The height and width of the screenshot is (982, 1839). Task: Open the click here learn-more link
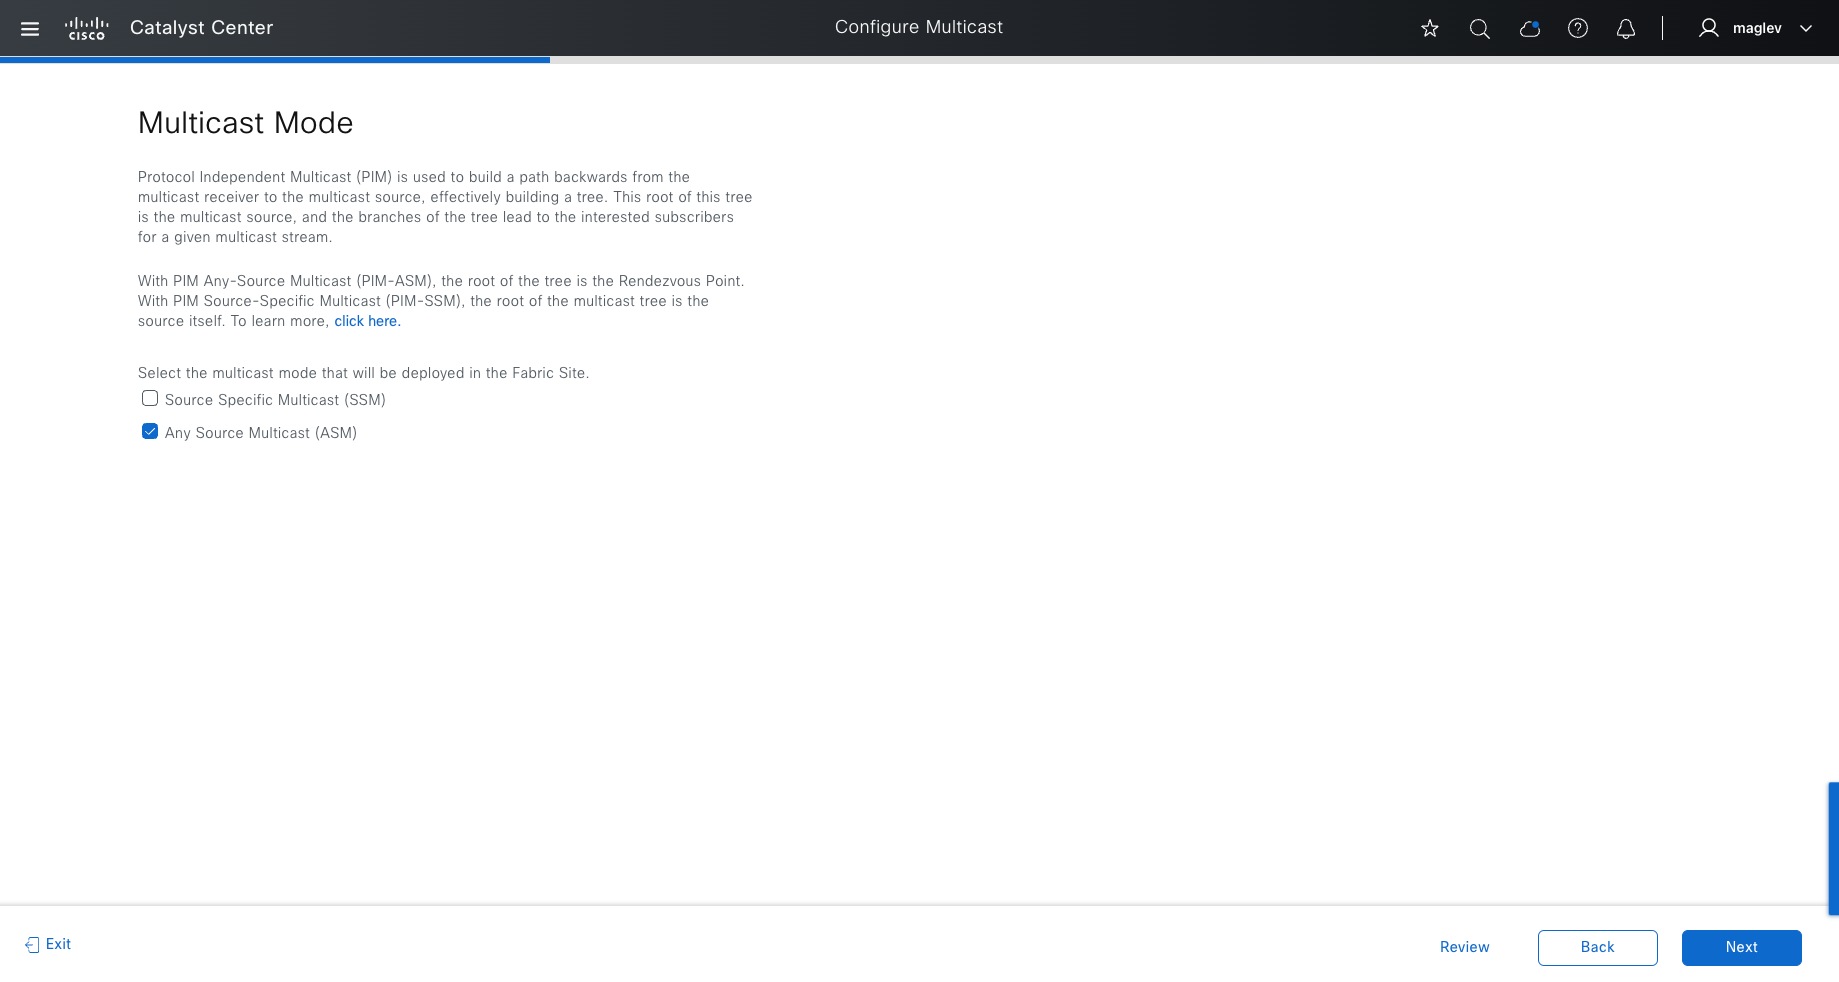[366, 320]
